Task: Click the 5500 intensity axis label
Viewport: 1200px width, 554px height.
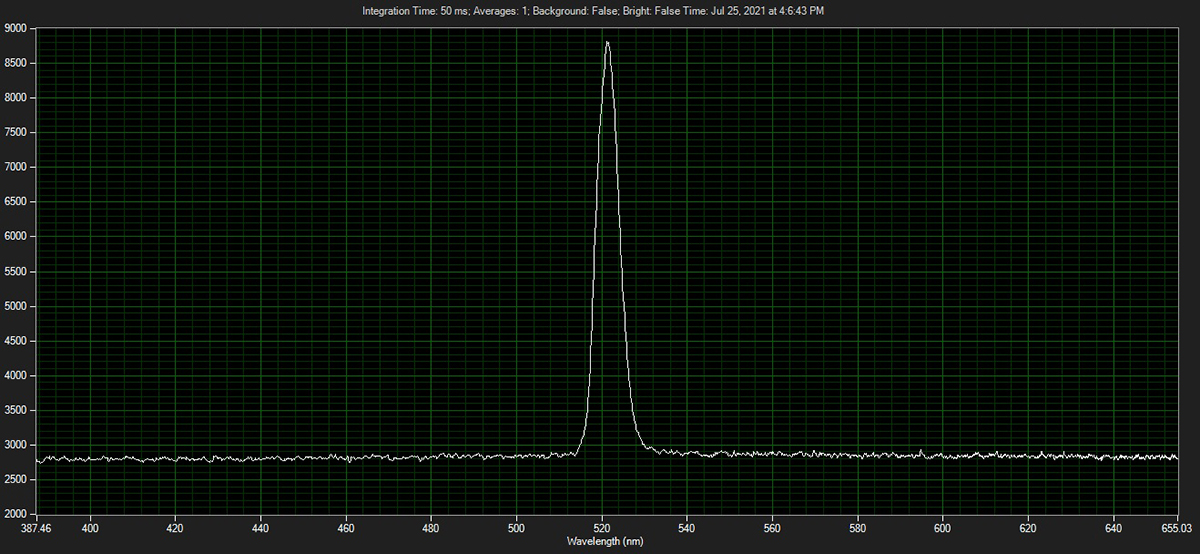Action: (x=16, y=271)
